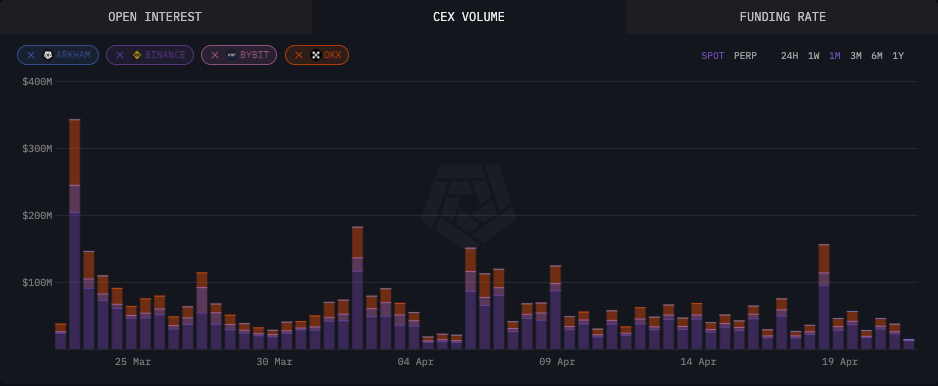Switch time range to 1Y
This screenshot has height=386, width=938.
point(898,56)
